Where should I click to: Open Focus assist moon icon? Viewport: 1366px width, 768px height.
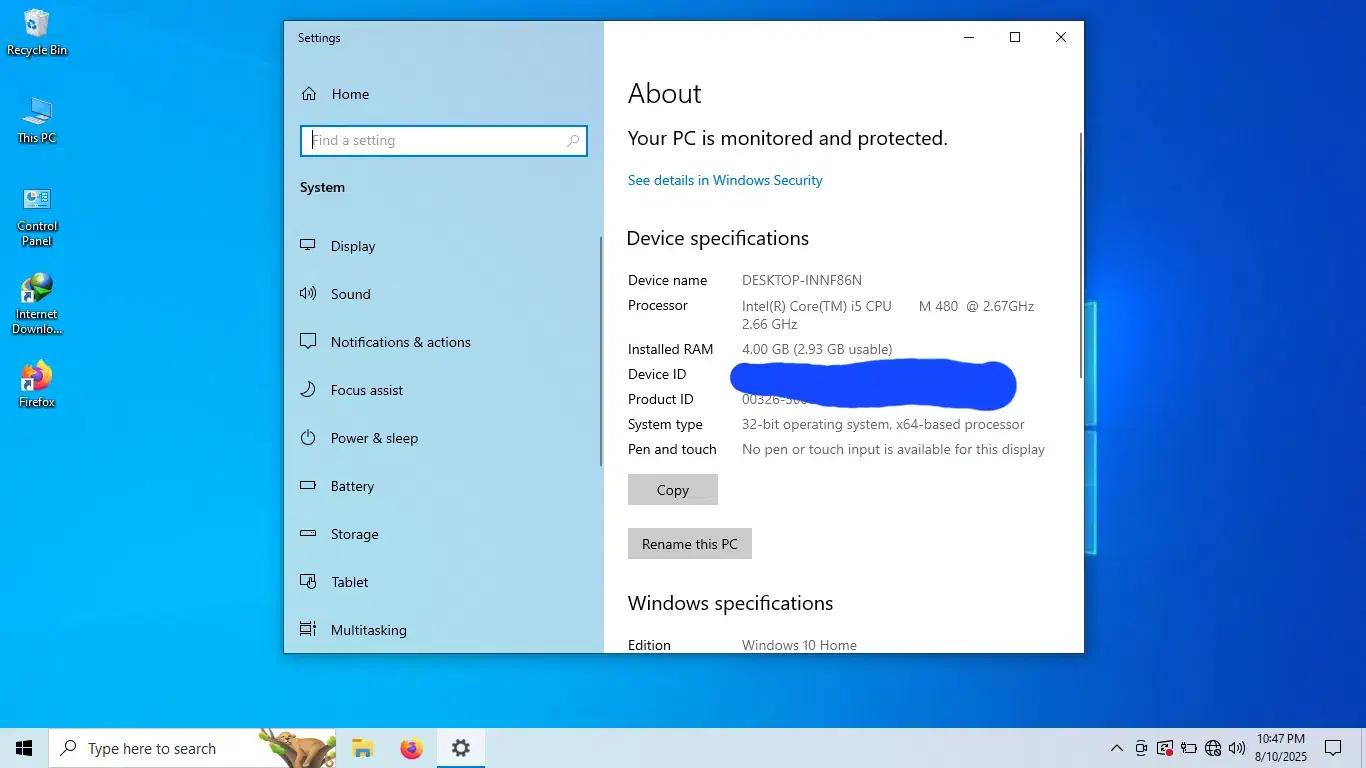[309, 390]
